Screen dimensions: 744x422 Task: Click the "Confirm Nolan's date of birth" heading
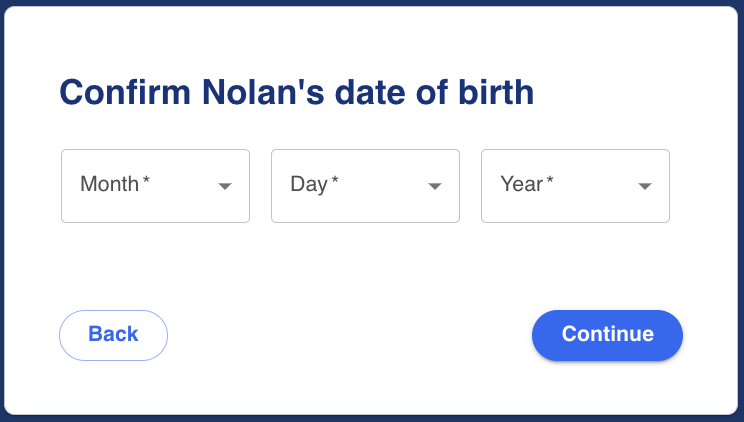coord(296,92)
